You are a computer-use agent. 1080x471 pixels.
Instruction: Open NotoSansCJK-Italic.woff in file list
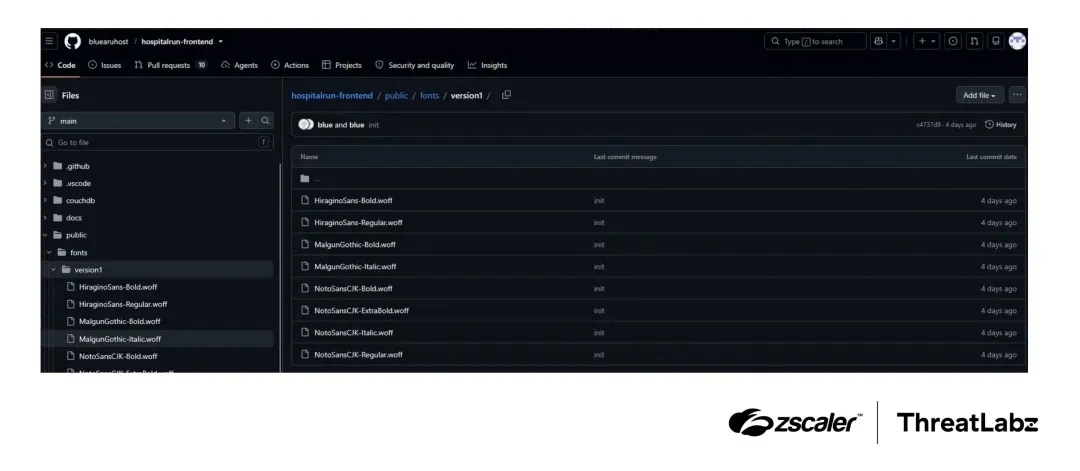353,333
